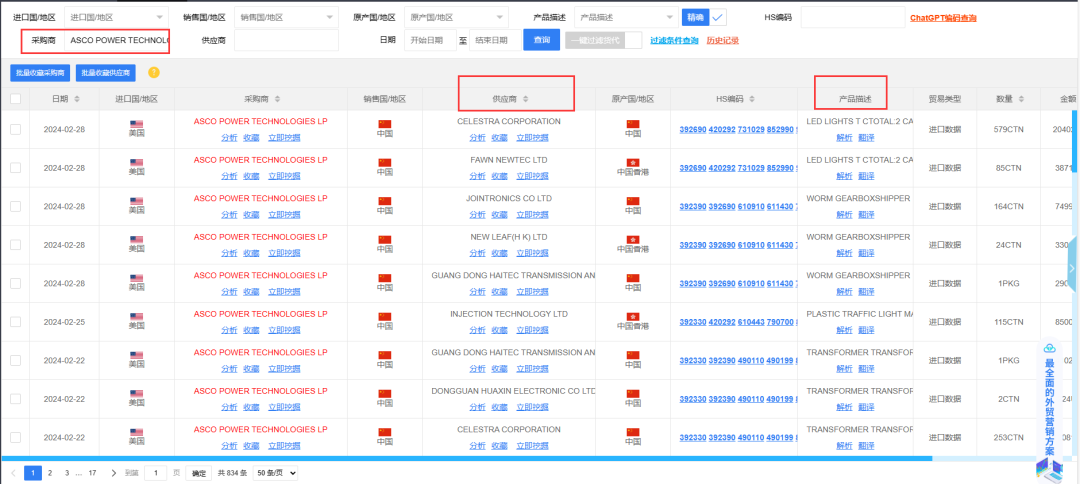This screenshot has height=484, width=1080.
Task: Click date cell 2024-02-25
Action: (64, 322)
